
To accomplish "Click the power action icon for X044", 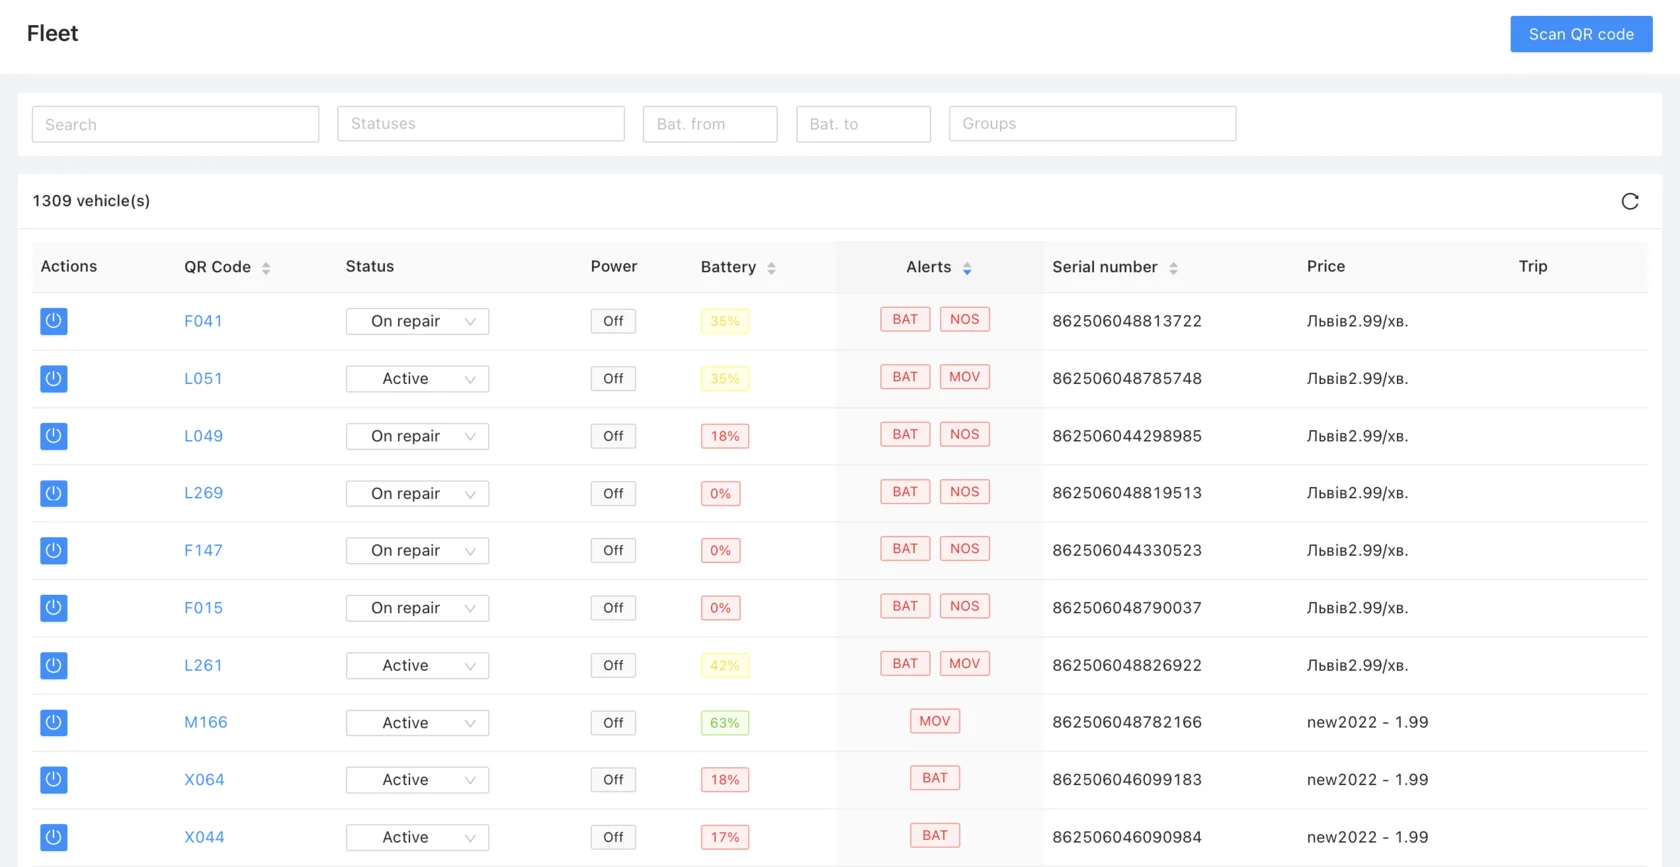I will tap(54, 837).
